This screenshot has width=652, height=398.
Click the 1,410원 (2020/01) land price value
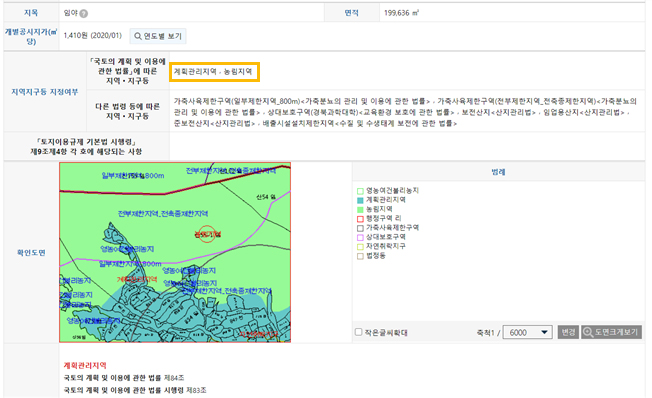(x=93, y=36)
